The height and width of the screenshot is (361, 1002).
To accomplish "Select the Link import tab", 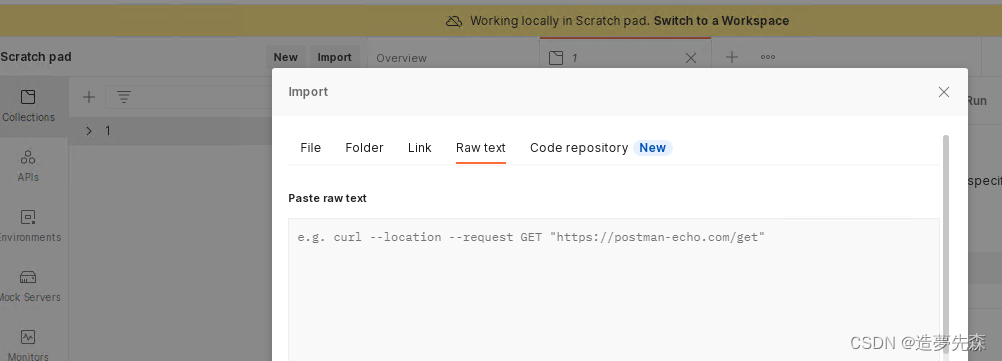I will [x=420, y=148].
